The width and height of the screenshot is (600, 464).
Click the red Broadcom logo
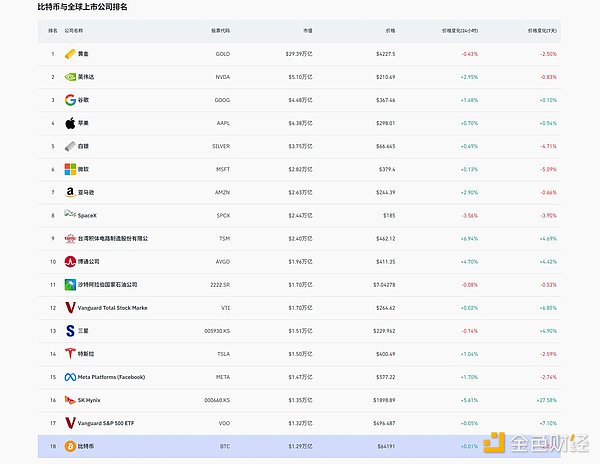pos(70,262)
